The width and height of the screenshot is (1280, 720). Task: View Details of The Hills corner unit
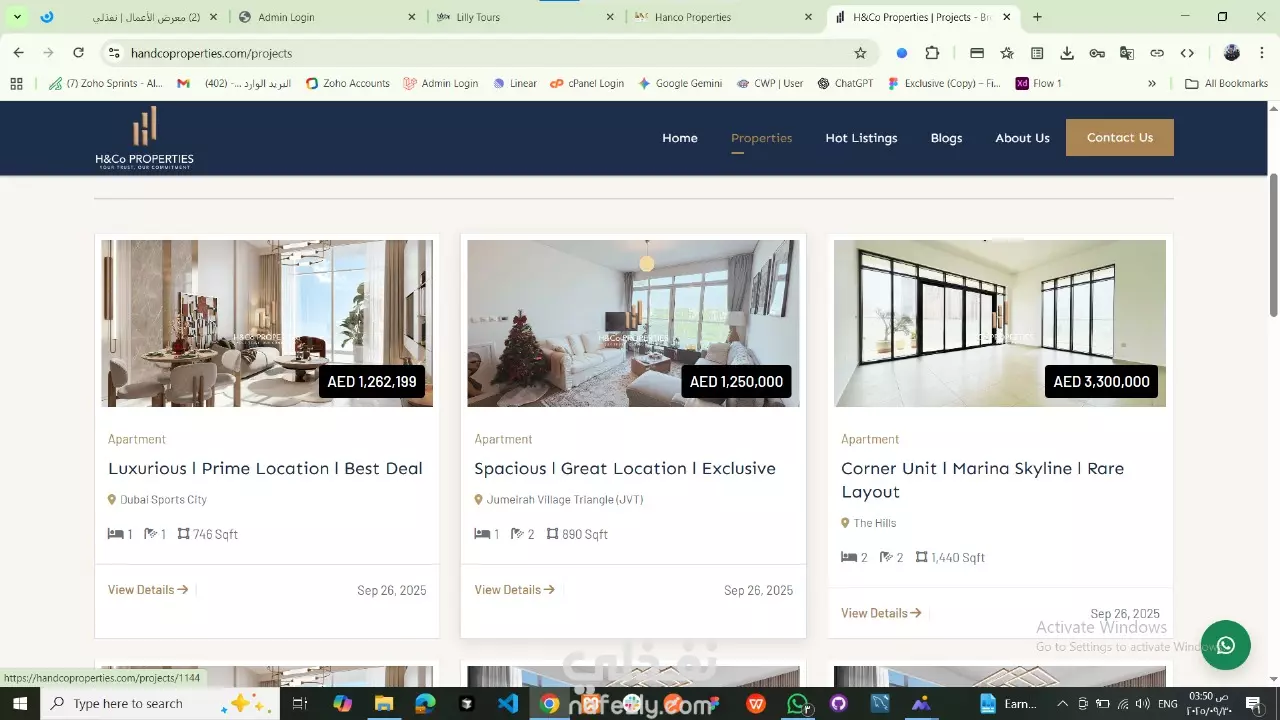881,613
